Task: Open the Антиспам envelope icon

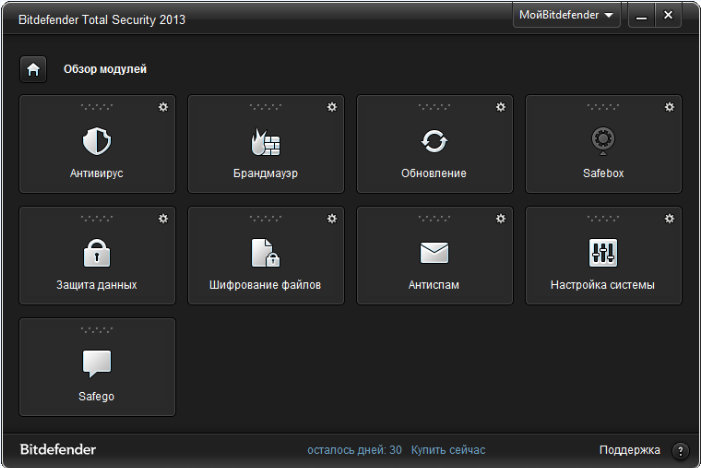Action: [x=434, y=253]
